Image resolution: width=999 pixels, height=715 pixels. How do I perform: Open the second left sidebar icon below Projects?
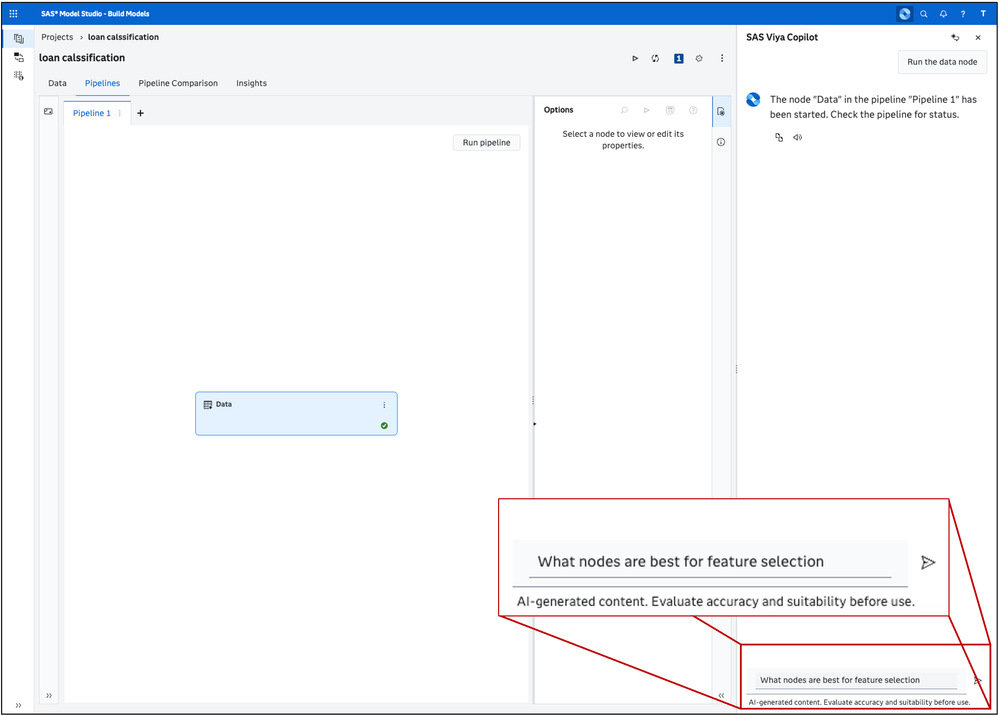pyautogui.click(x=18, y=57)
